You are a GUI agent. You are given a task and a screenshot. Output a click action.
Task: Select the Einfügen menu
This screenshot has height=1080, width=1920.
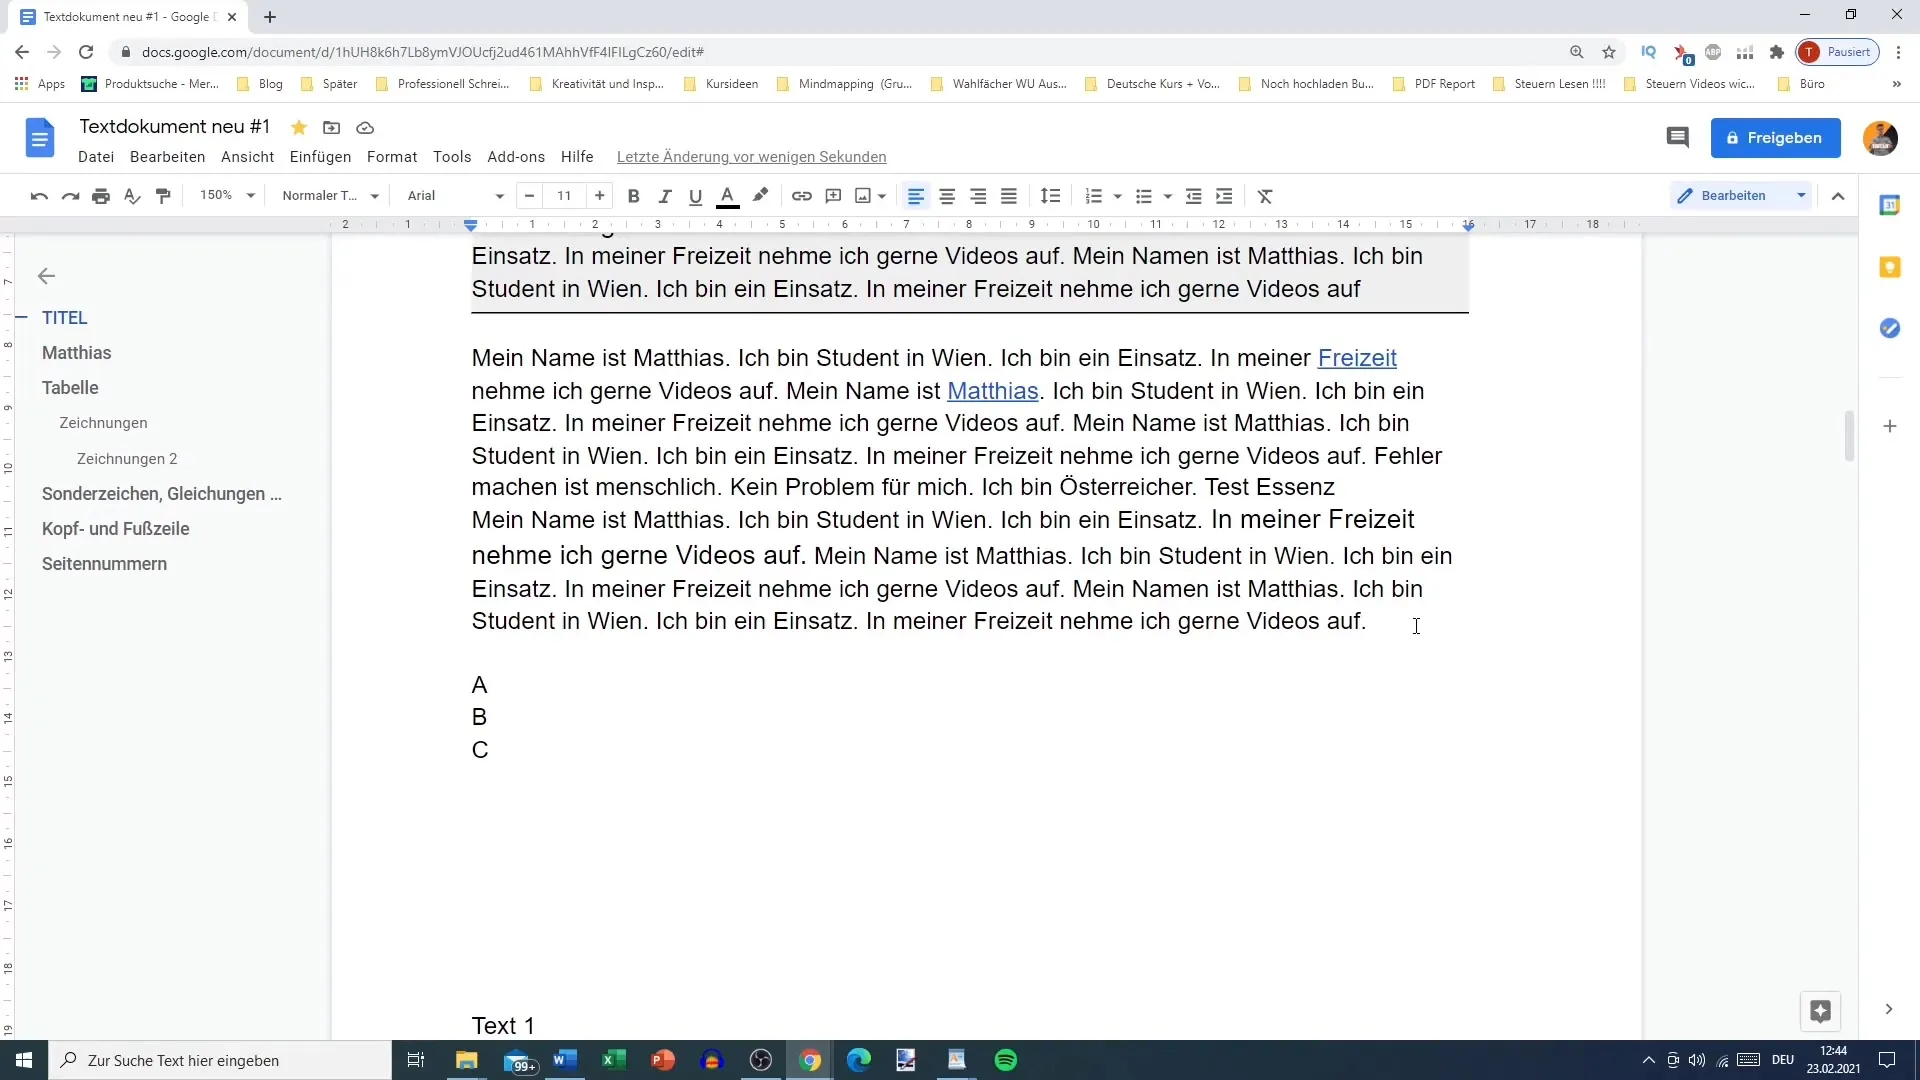(x=320, y=157)
